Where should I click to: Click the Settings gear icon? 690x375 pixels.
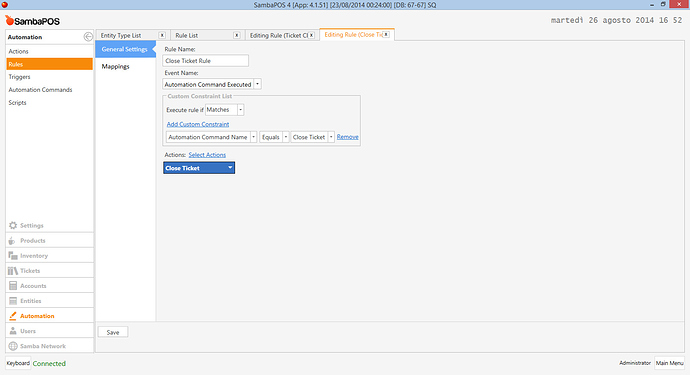[x=13, y=225]
